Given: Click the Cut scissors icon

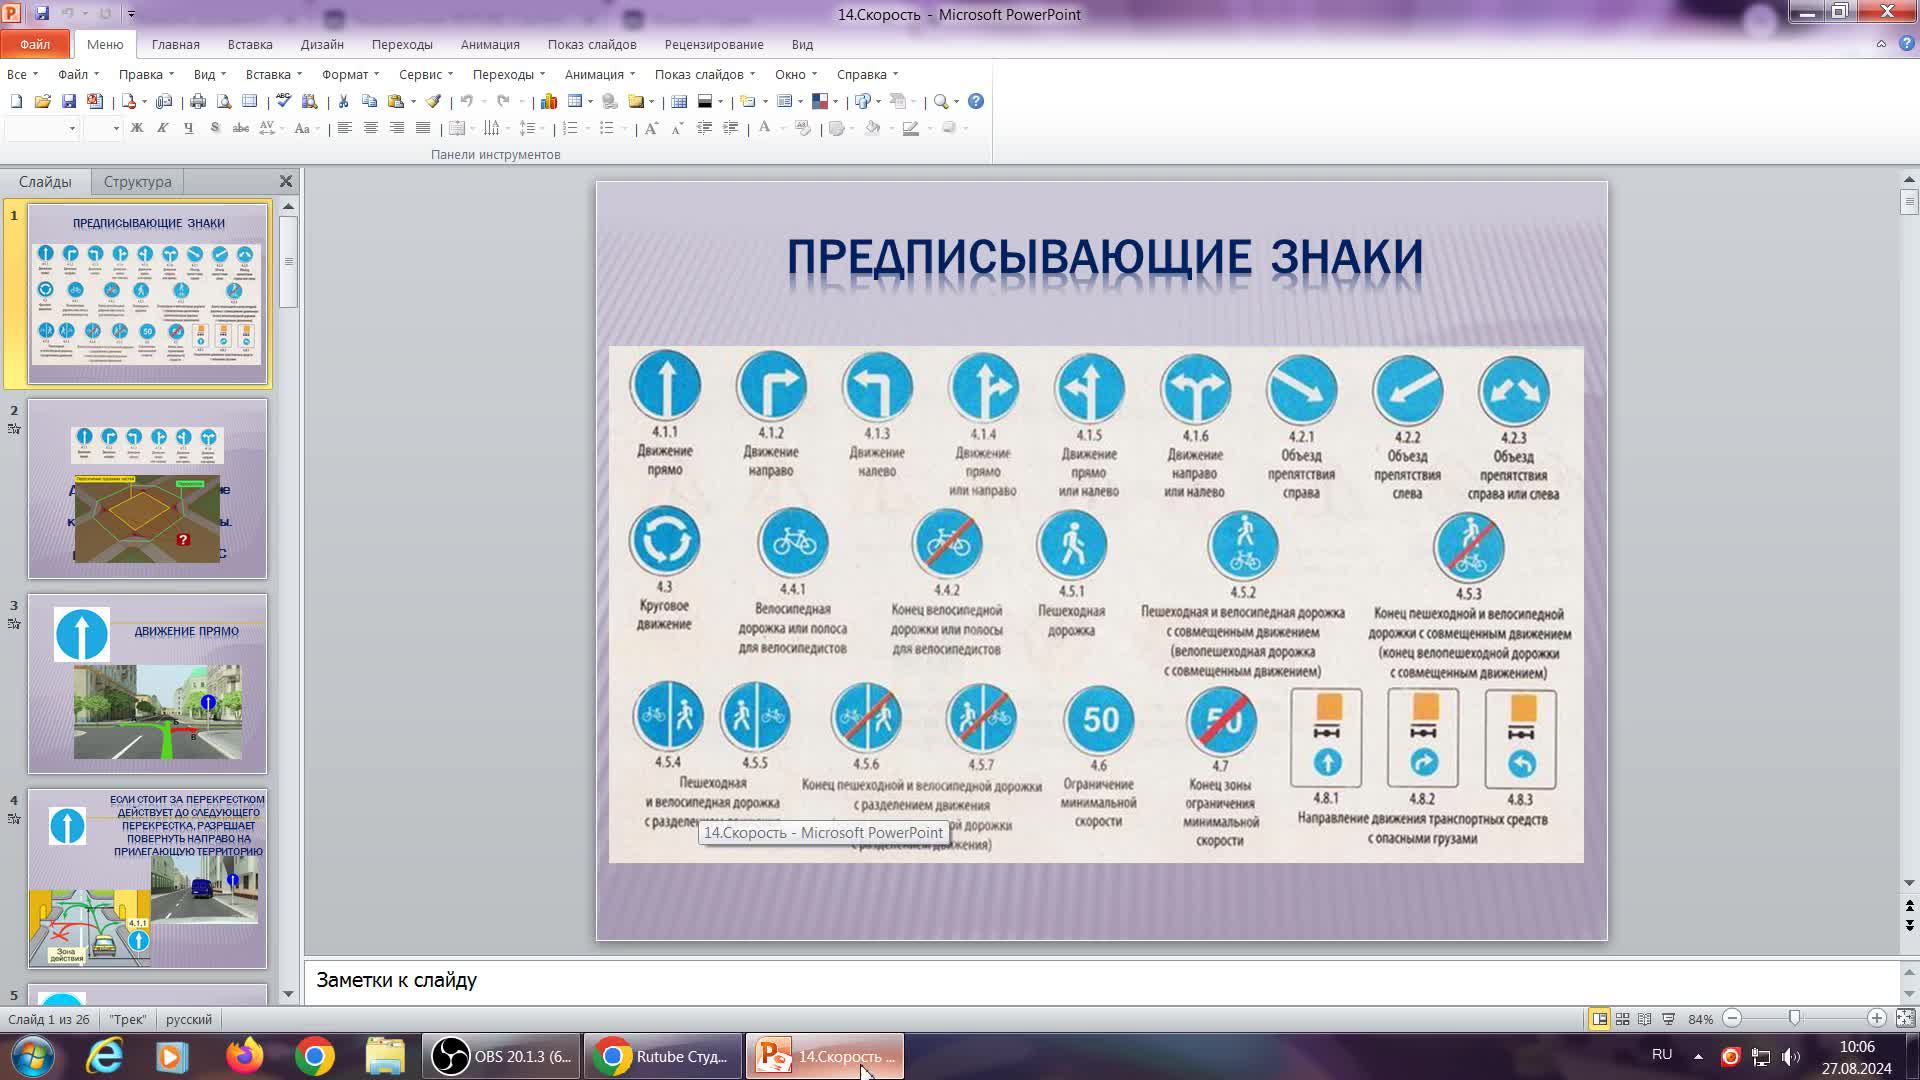Looking at the screenshot, I should click(x=343, y=101).
